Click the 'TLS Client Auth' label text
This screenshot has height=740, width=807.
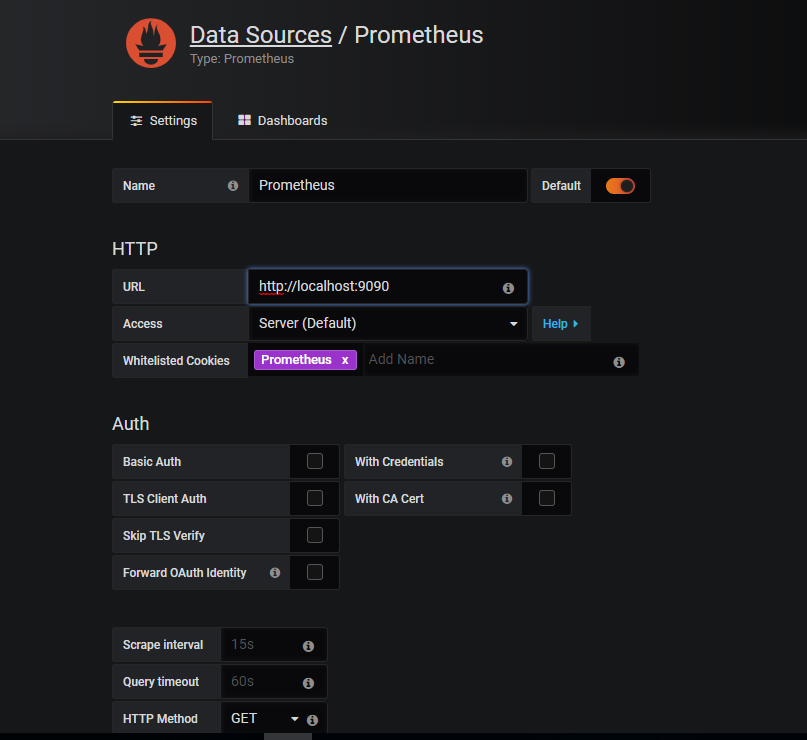click(x=165, y=499)
